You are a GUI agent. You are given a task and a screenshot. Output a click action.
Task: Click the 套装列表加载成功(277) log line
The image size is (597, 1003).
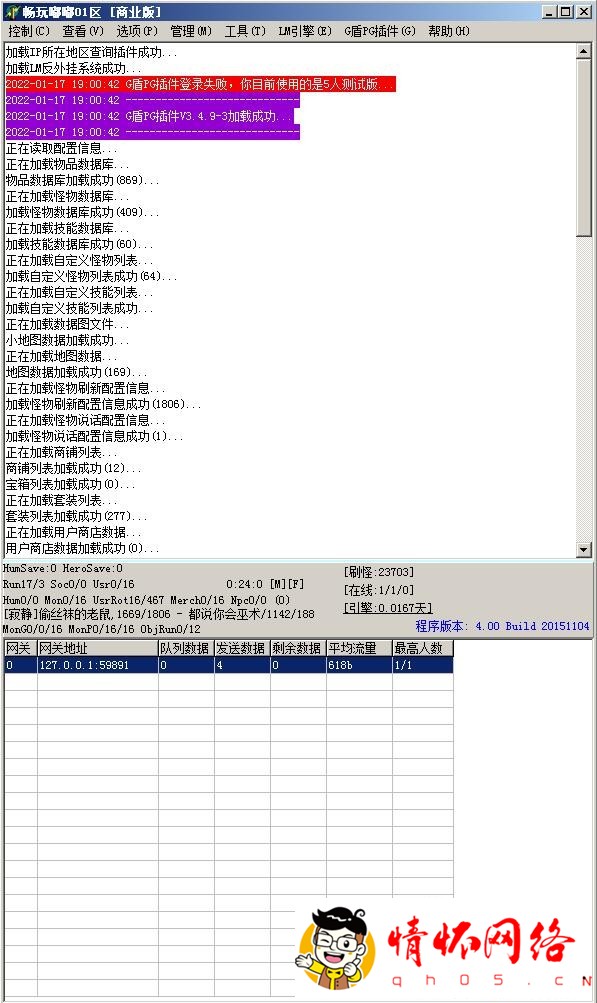[x=76, y=516]
